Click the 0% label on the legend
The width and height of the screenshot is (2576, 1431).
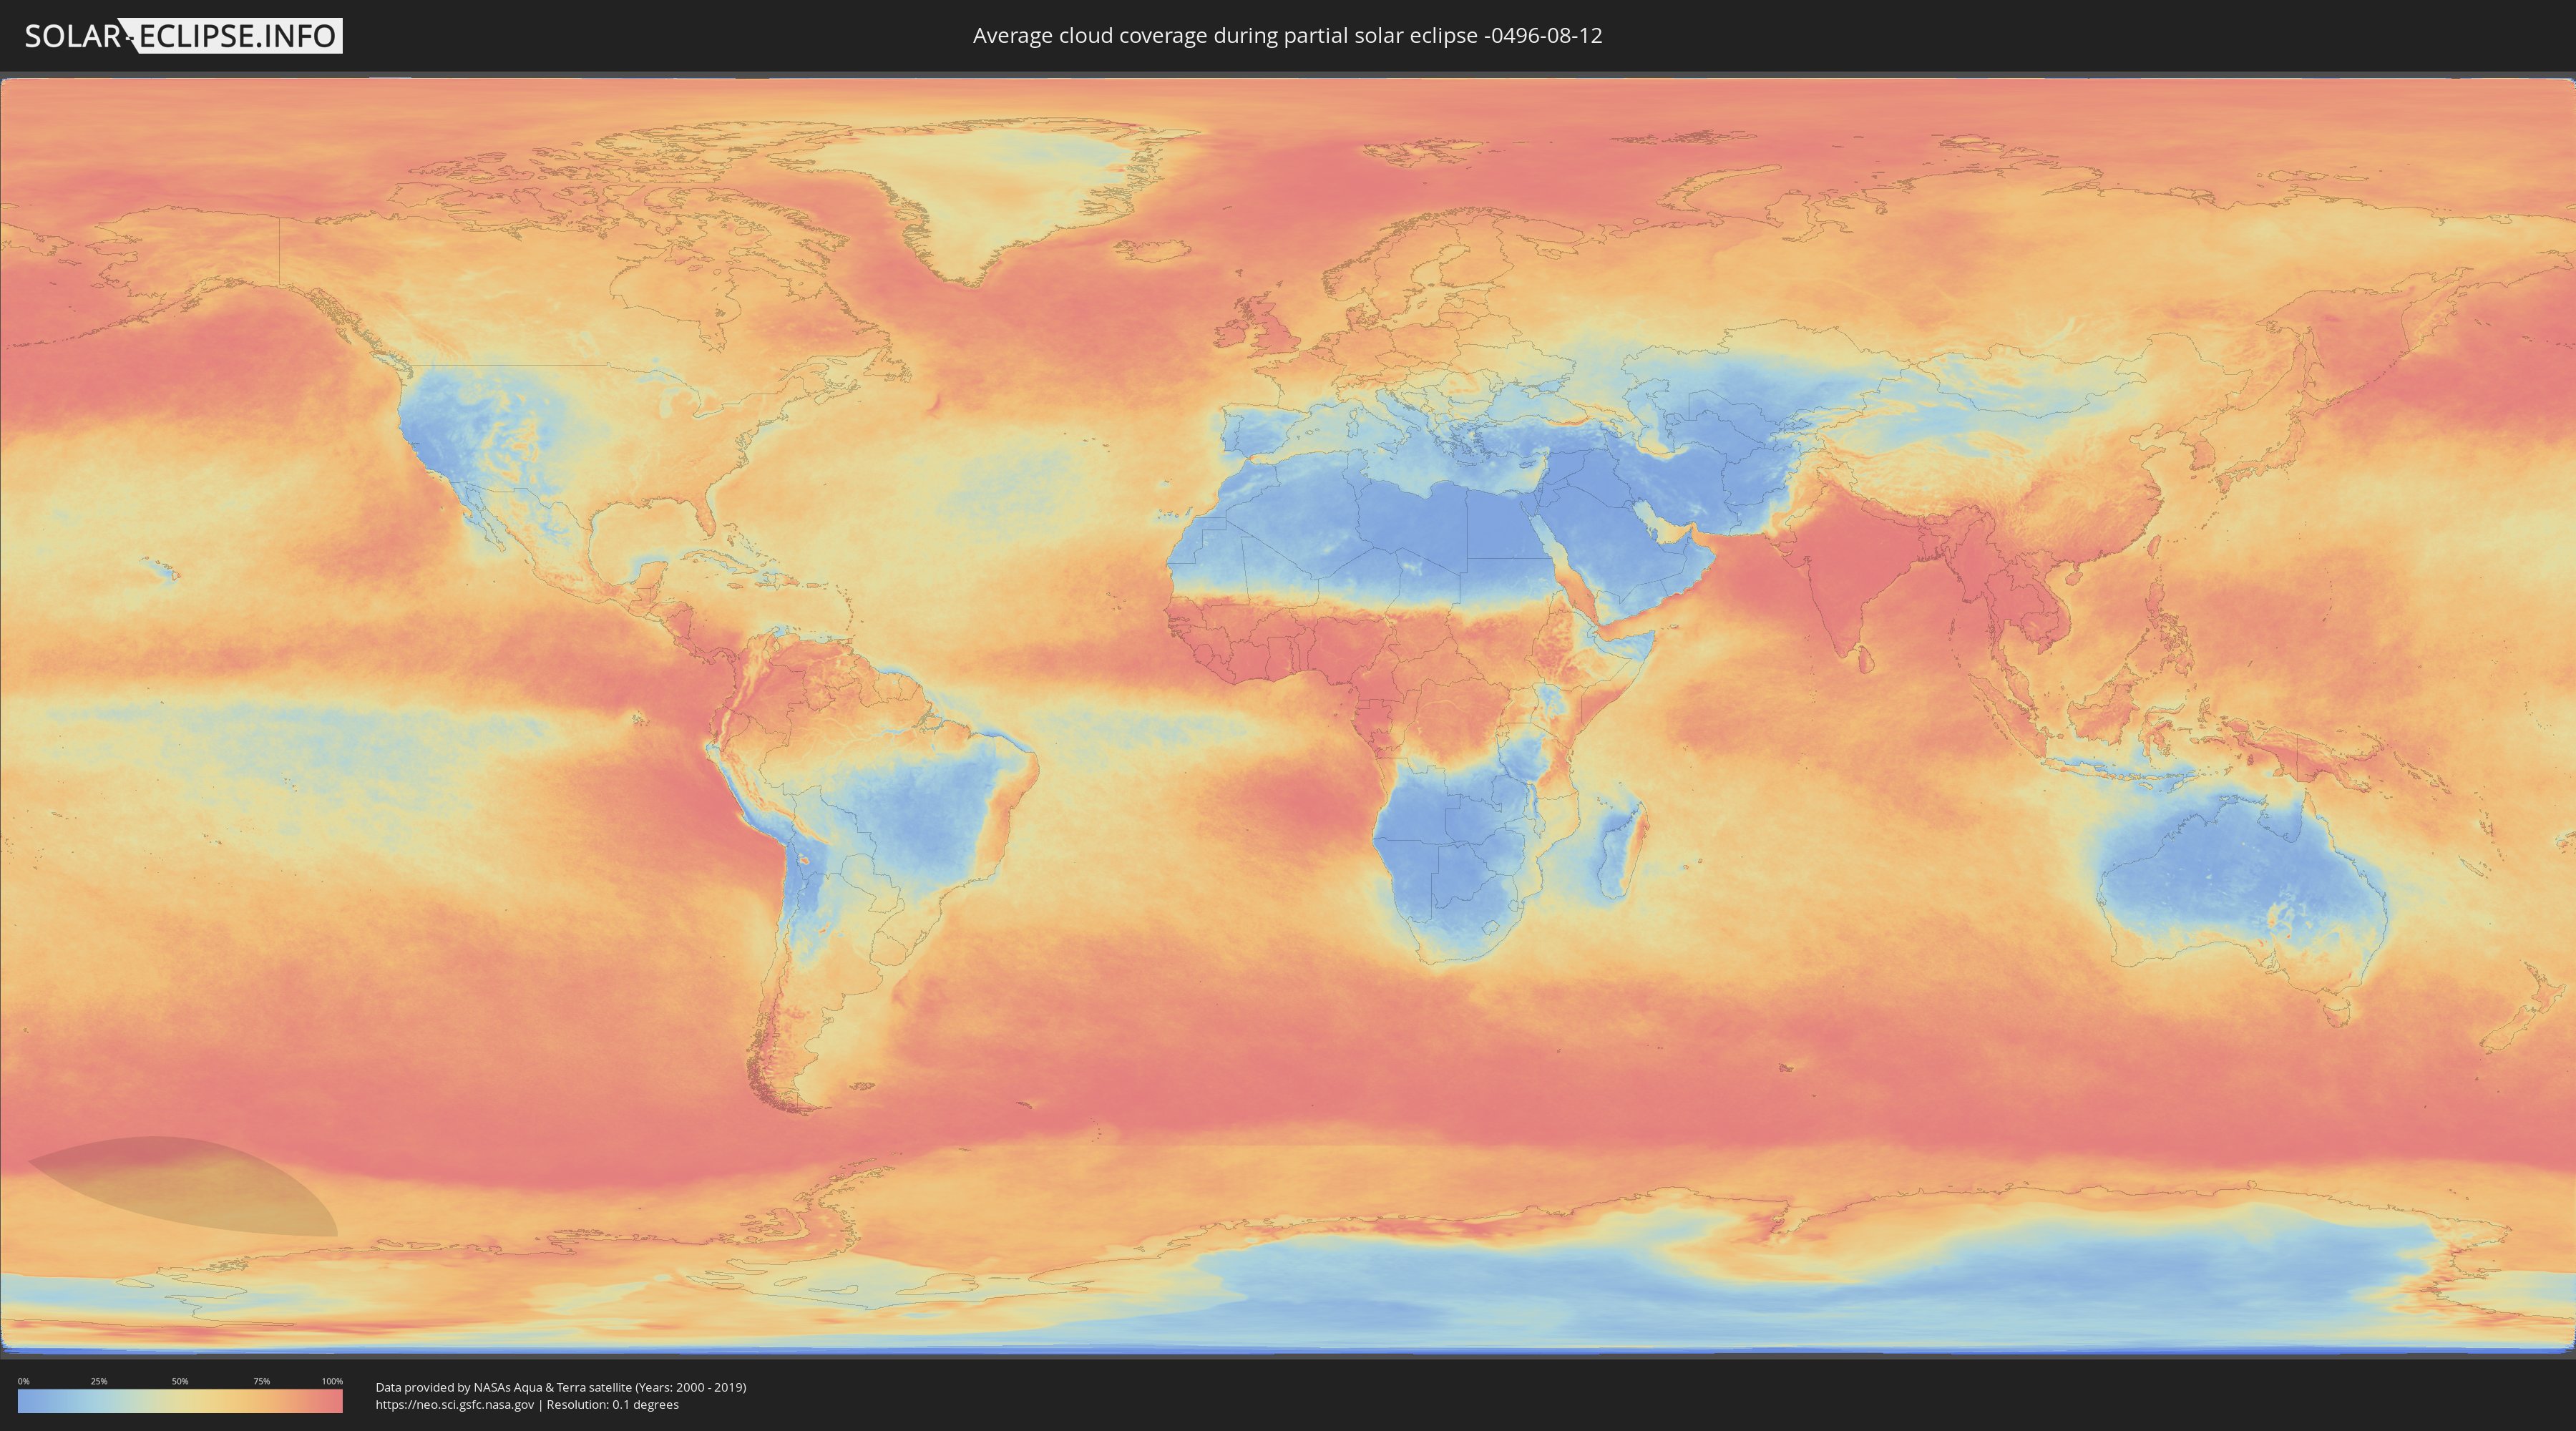coord(23,1381)
